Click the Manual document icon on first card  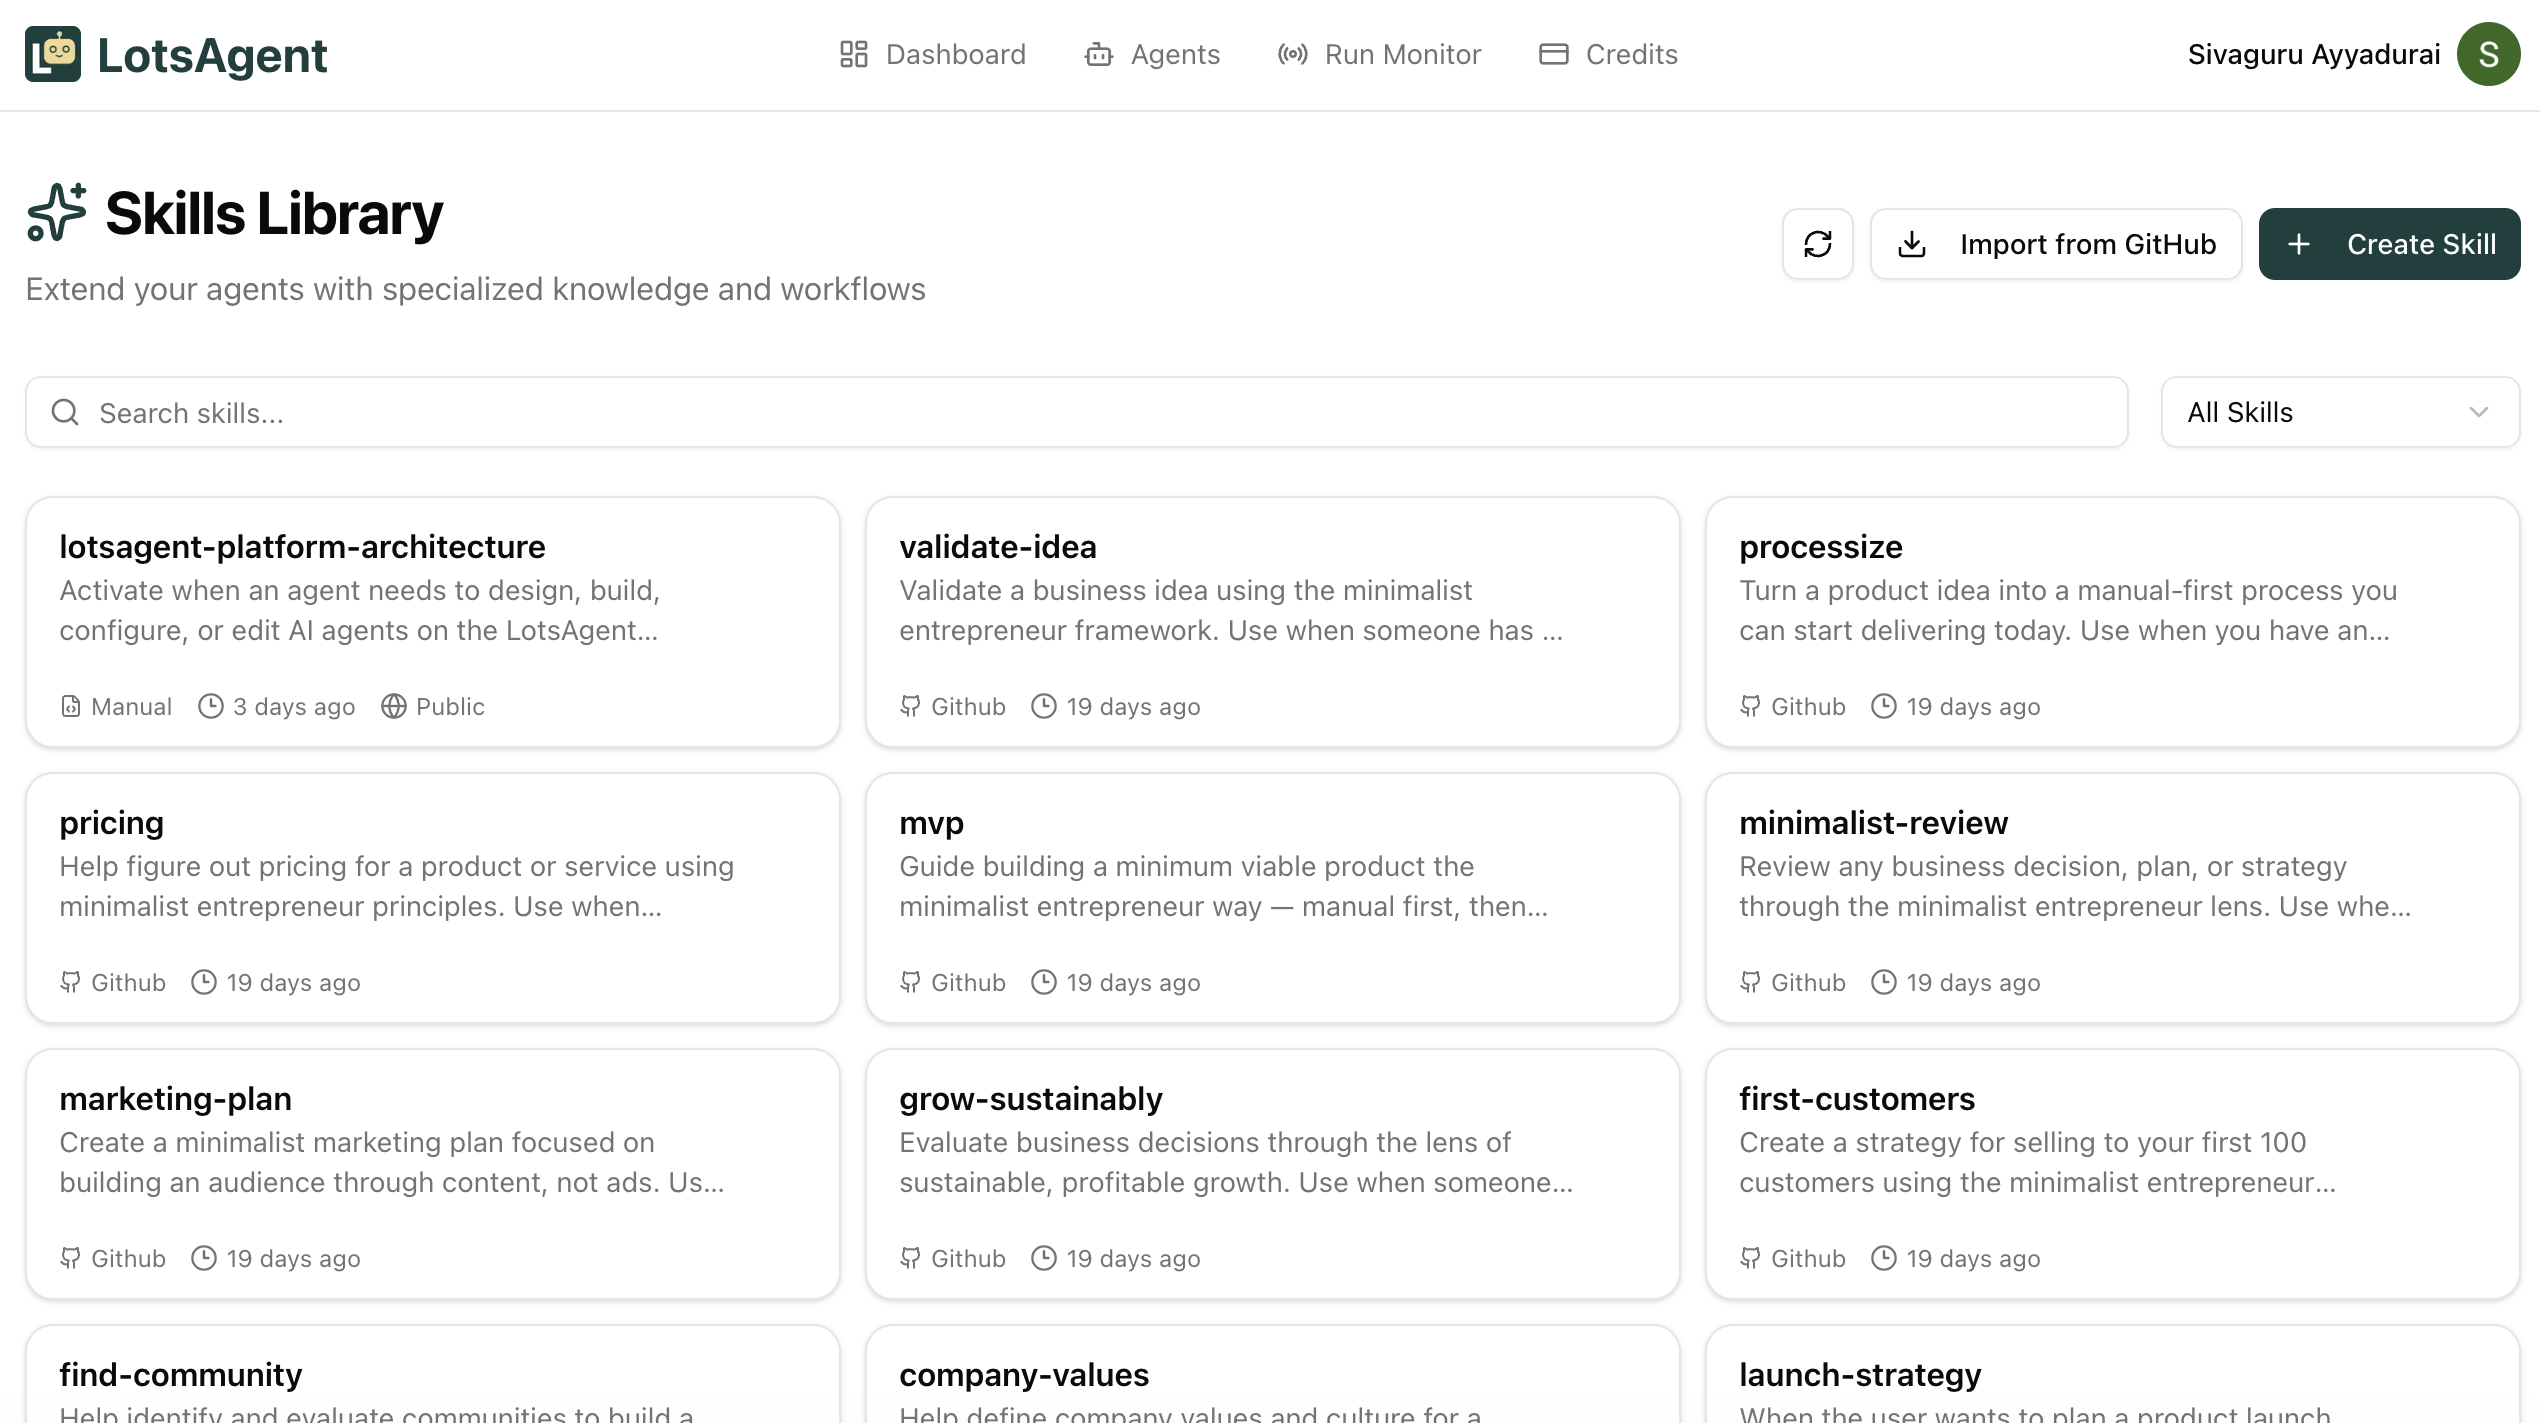coord(71,707)
